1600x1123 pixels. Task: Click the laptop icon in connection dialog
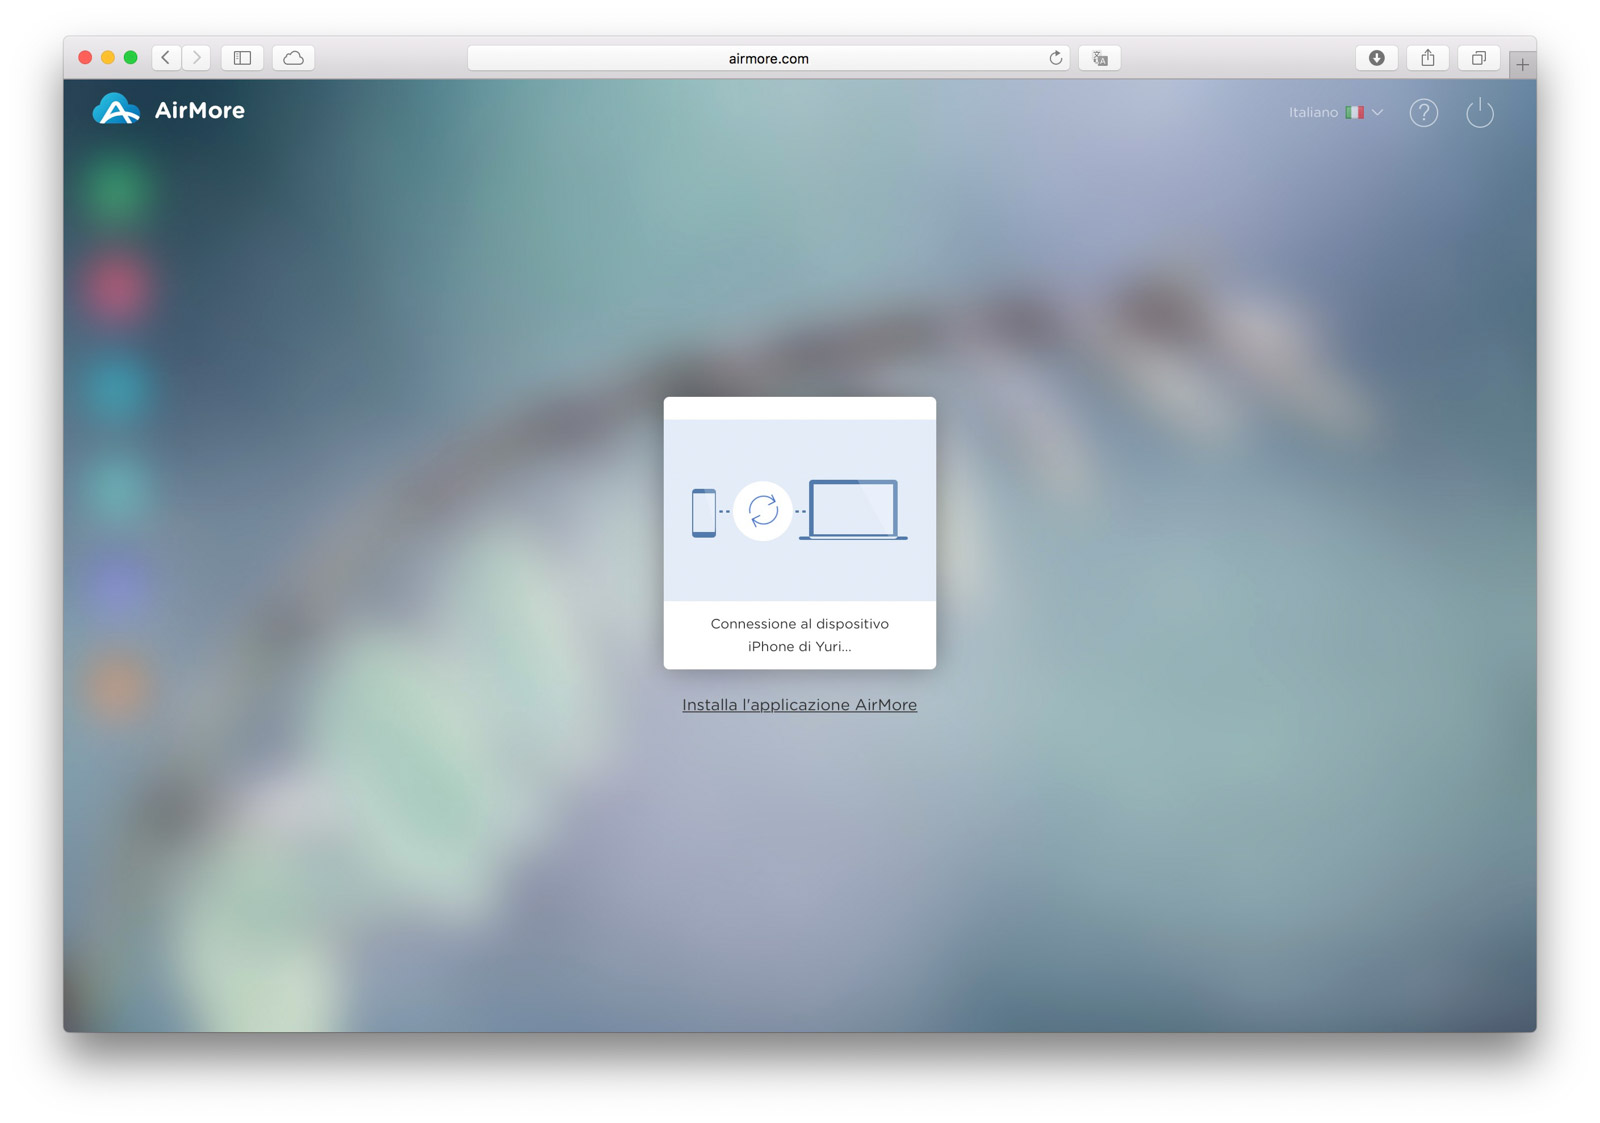click(x=853, y=510)
